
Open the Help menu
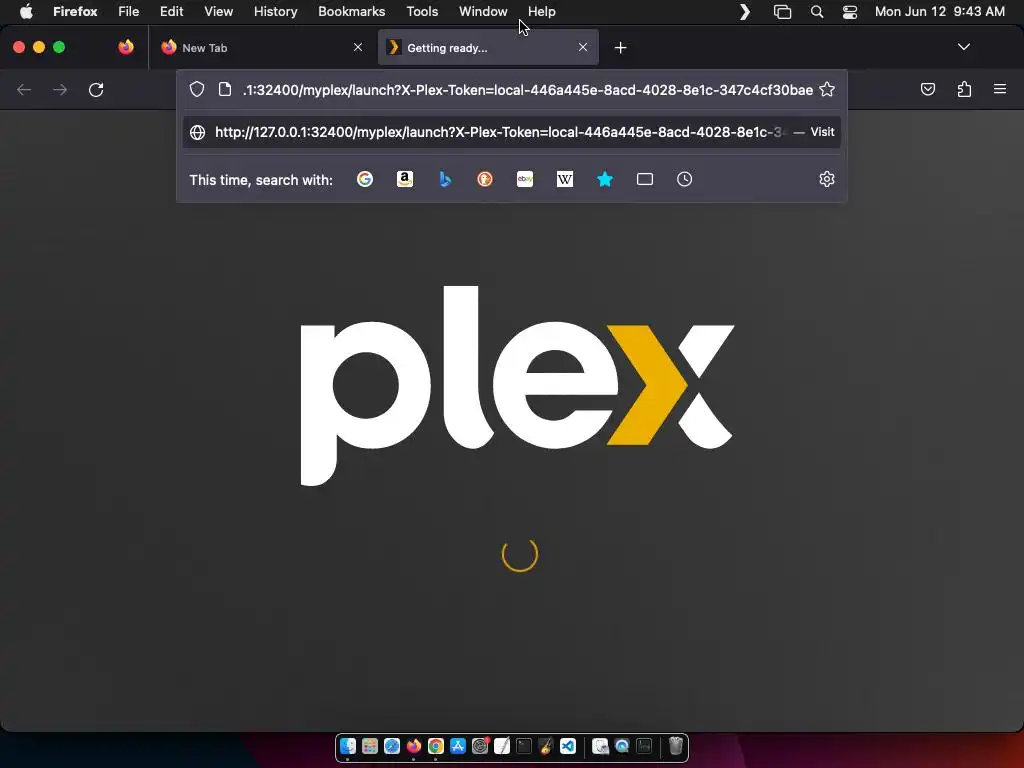[541, 11]
